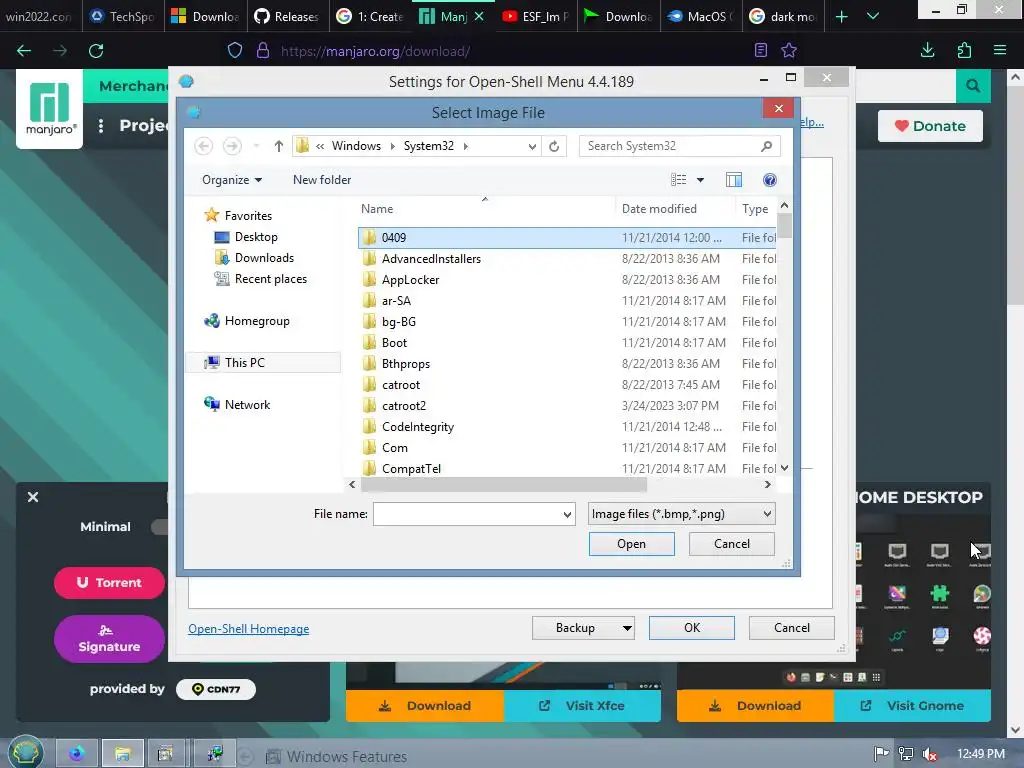
Task: Show the preview pane icon
Action: (x=734, y=180)
